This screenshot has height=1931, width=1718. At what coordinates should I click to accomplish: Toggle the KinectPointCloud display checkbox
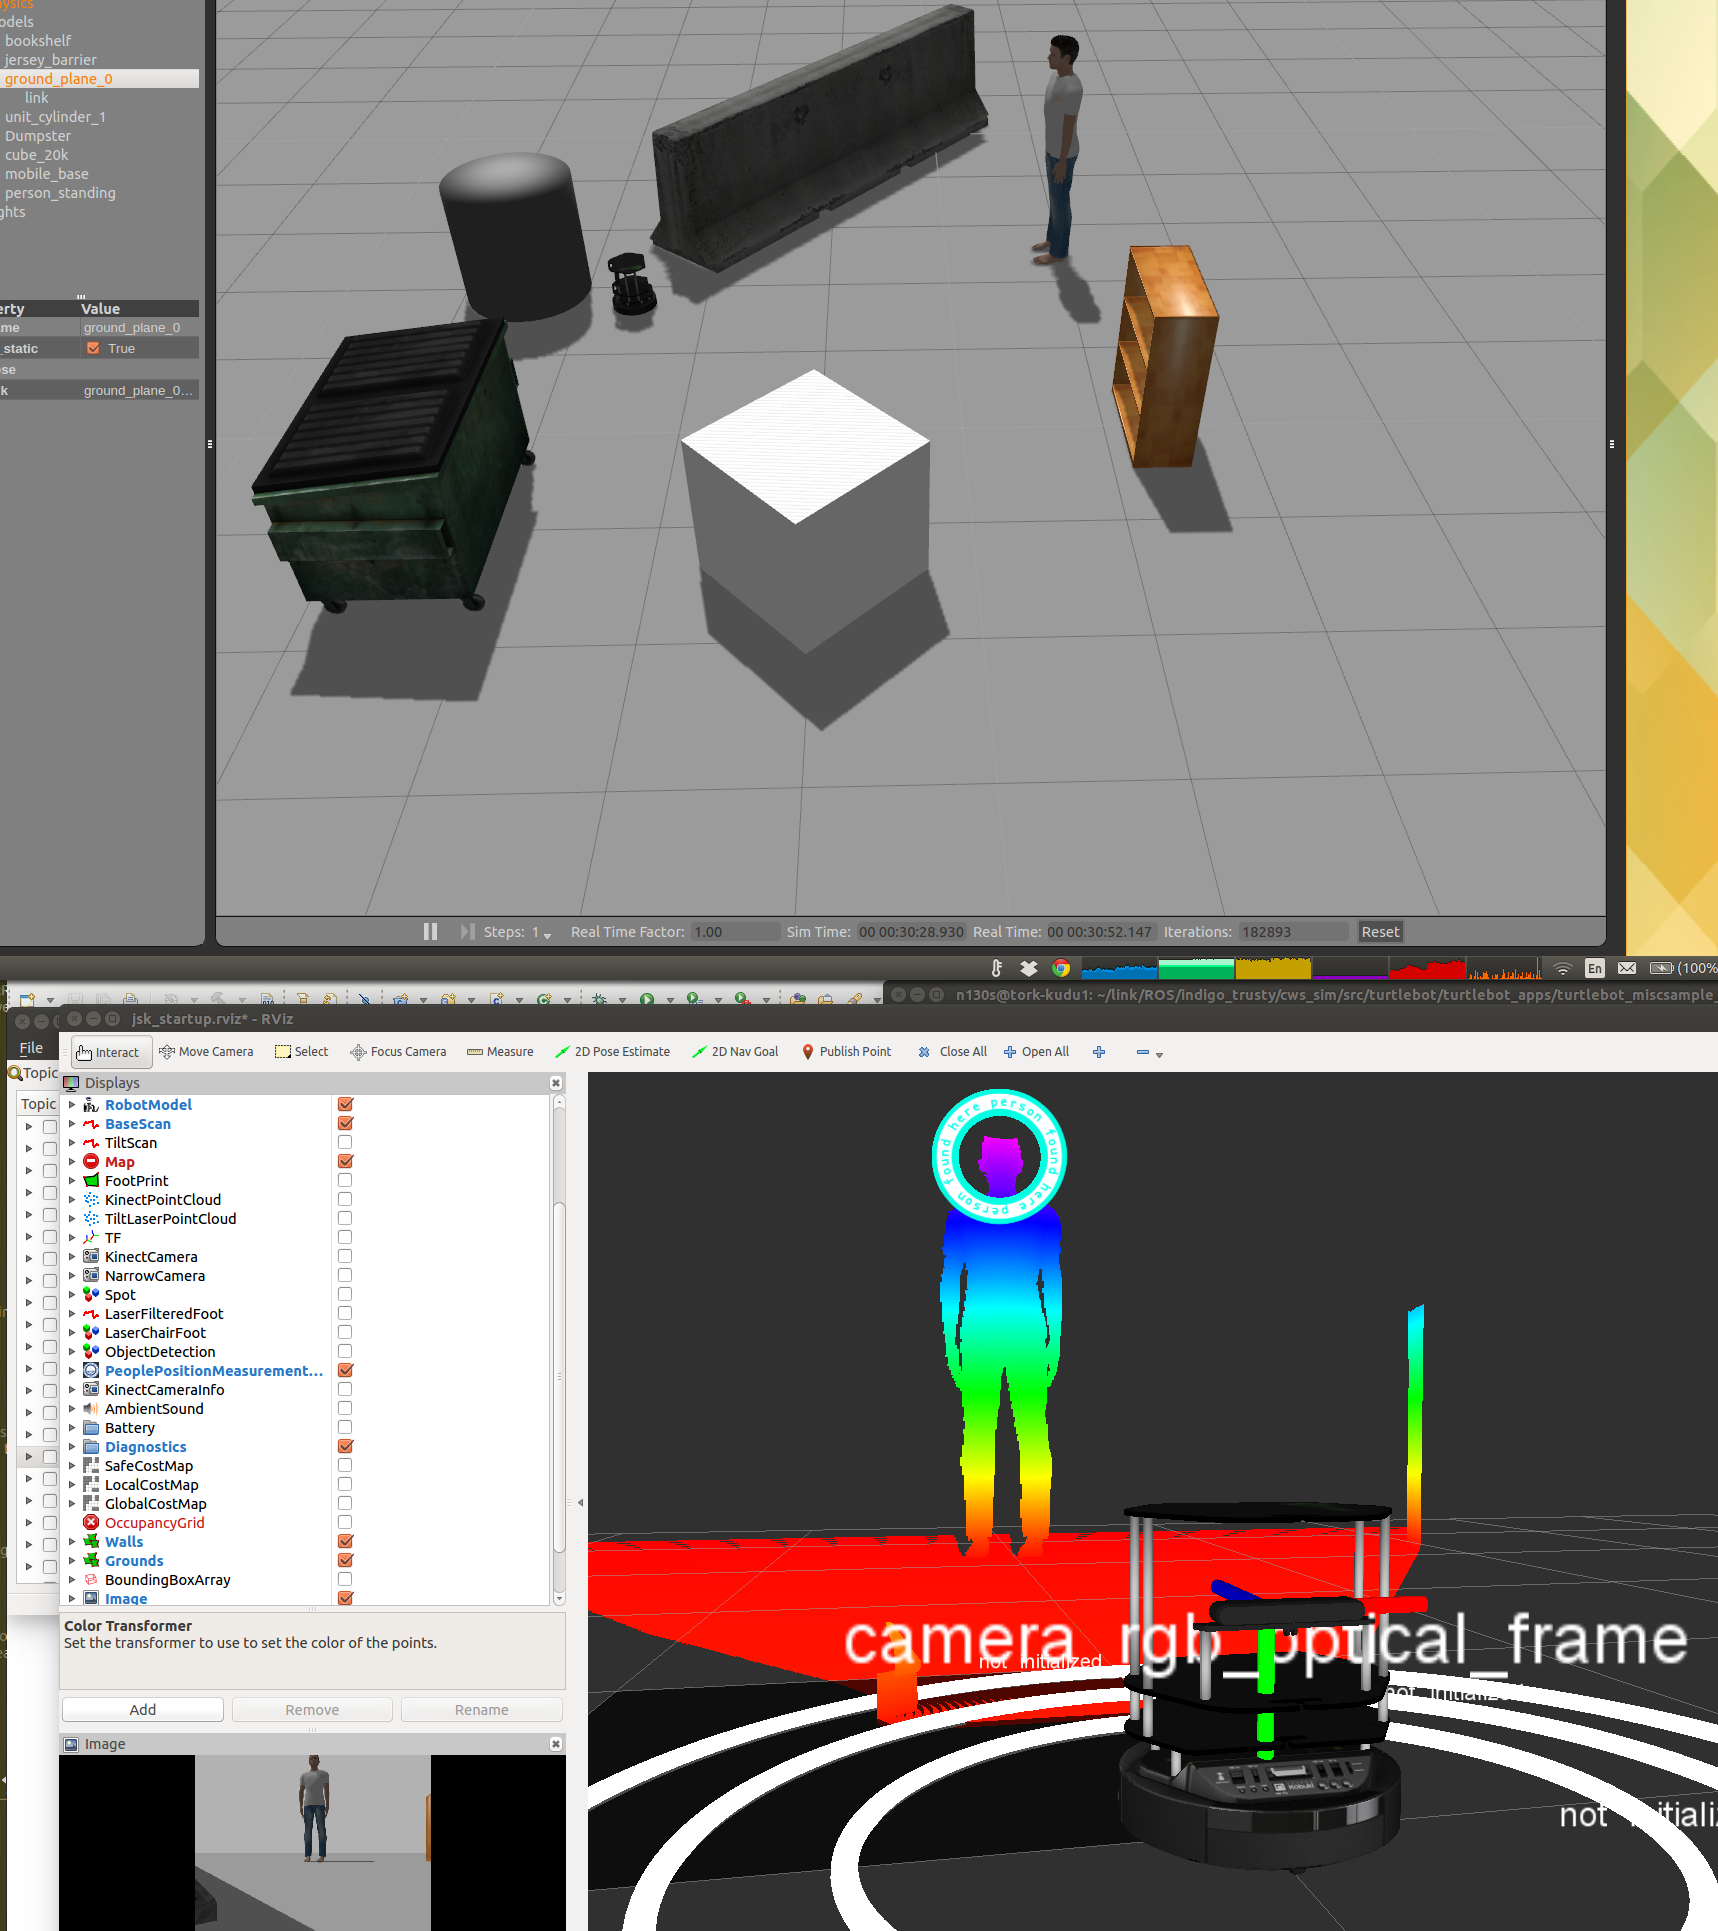click(x=345, y=1200)
